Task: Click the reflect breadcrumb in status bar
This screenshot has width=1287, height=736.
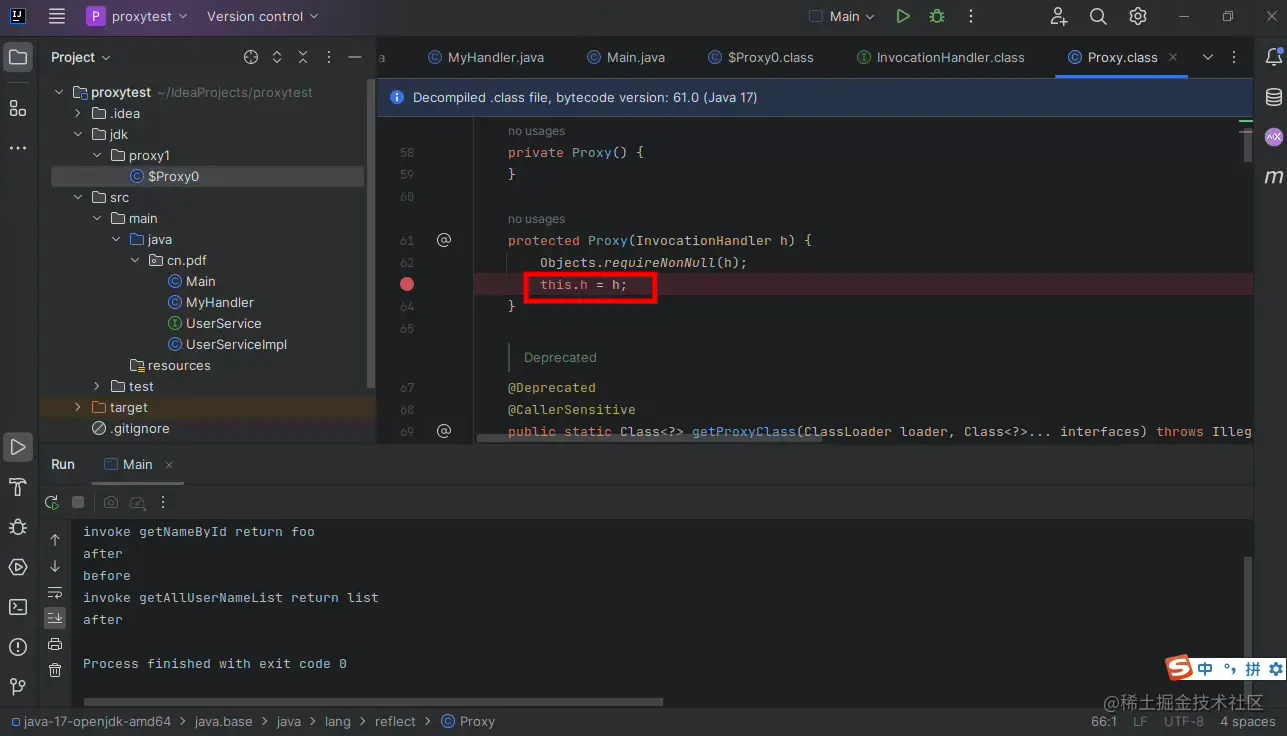Action: [x=395, y=721]
